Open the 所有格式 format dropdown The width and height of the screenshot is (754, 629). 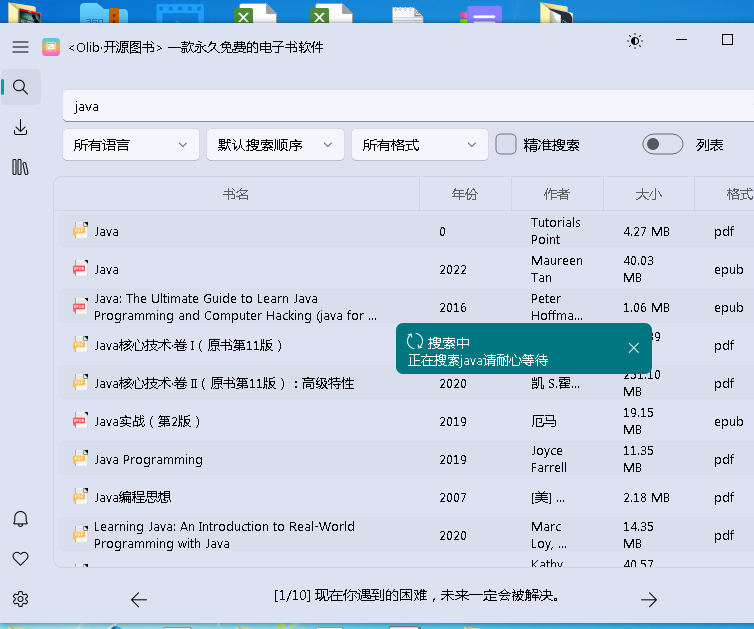coord(419,145)
